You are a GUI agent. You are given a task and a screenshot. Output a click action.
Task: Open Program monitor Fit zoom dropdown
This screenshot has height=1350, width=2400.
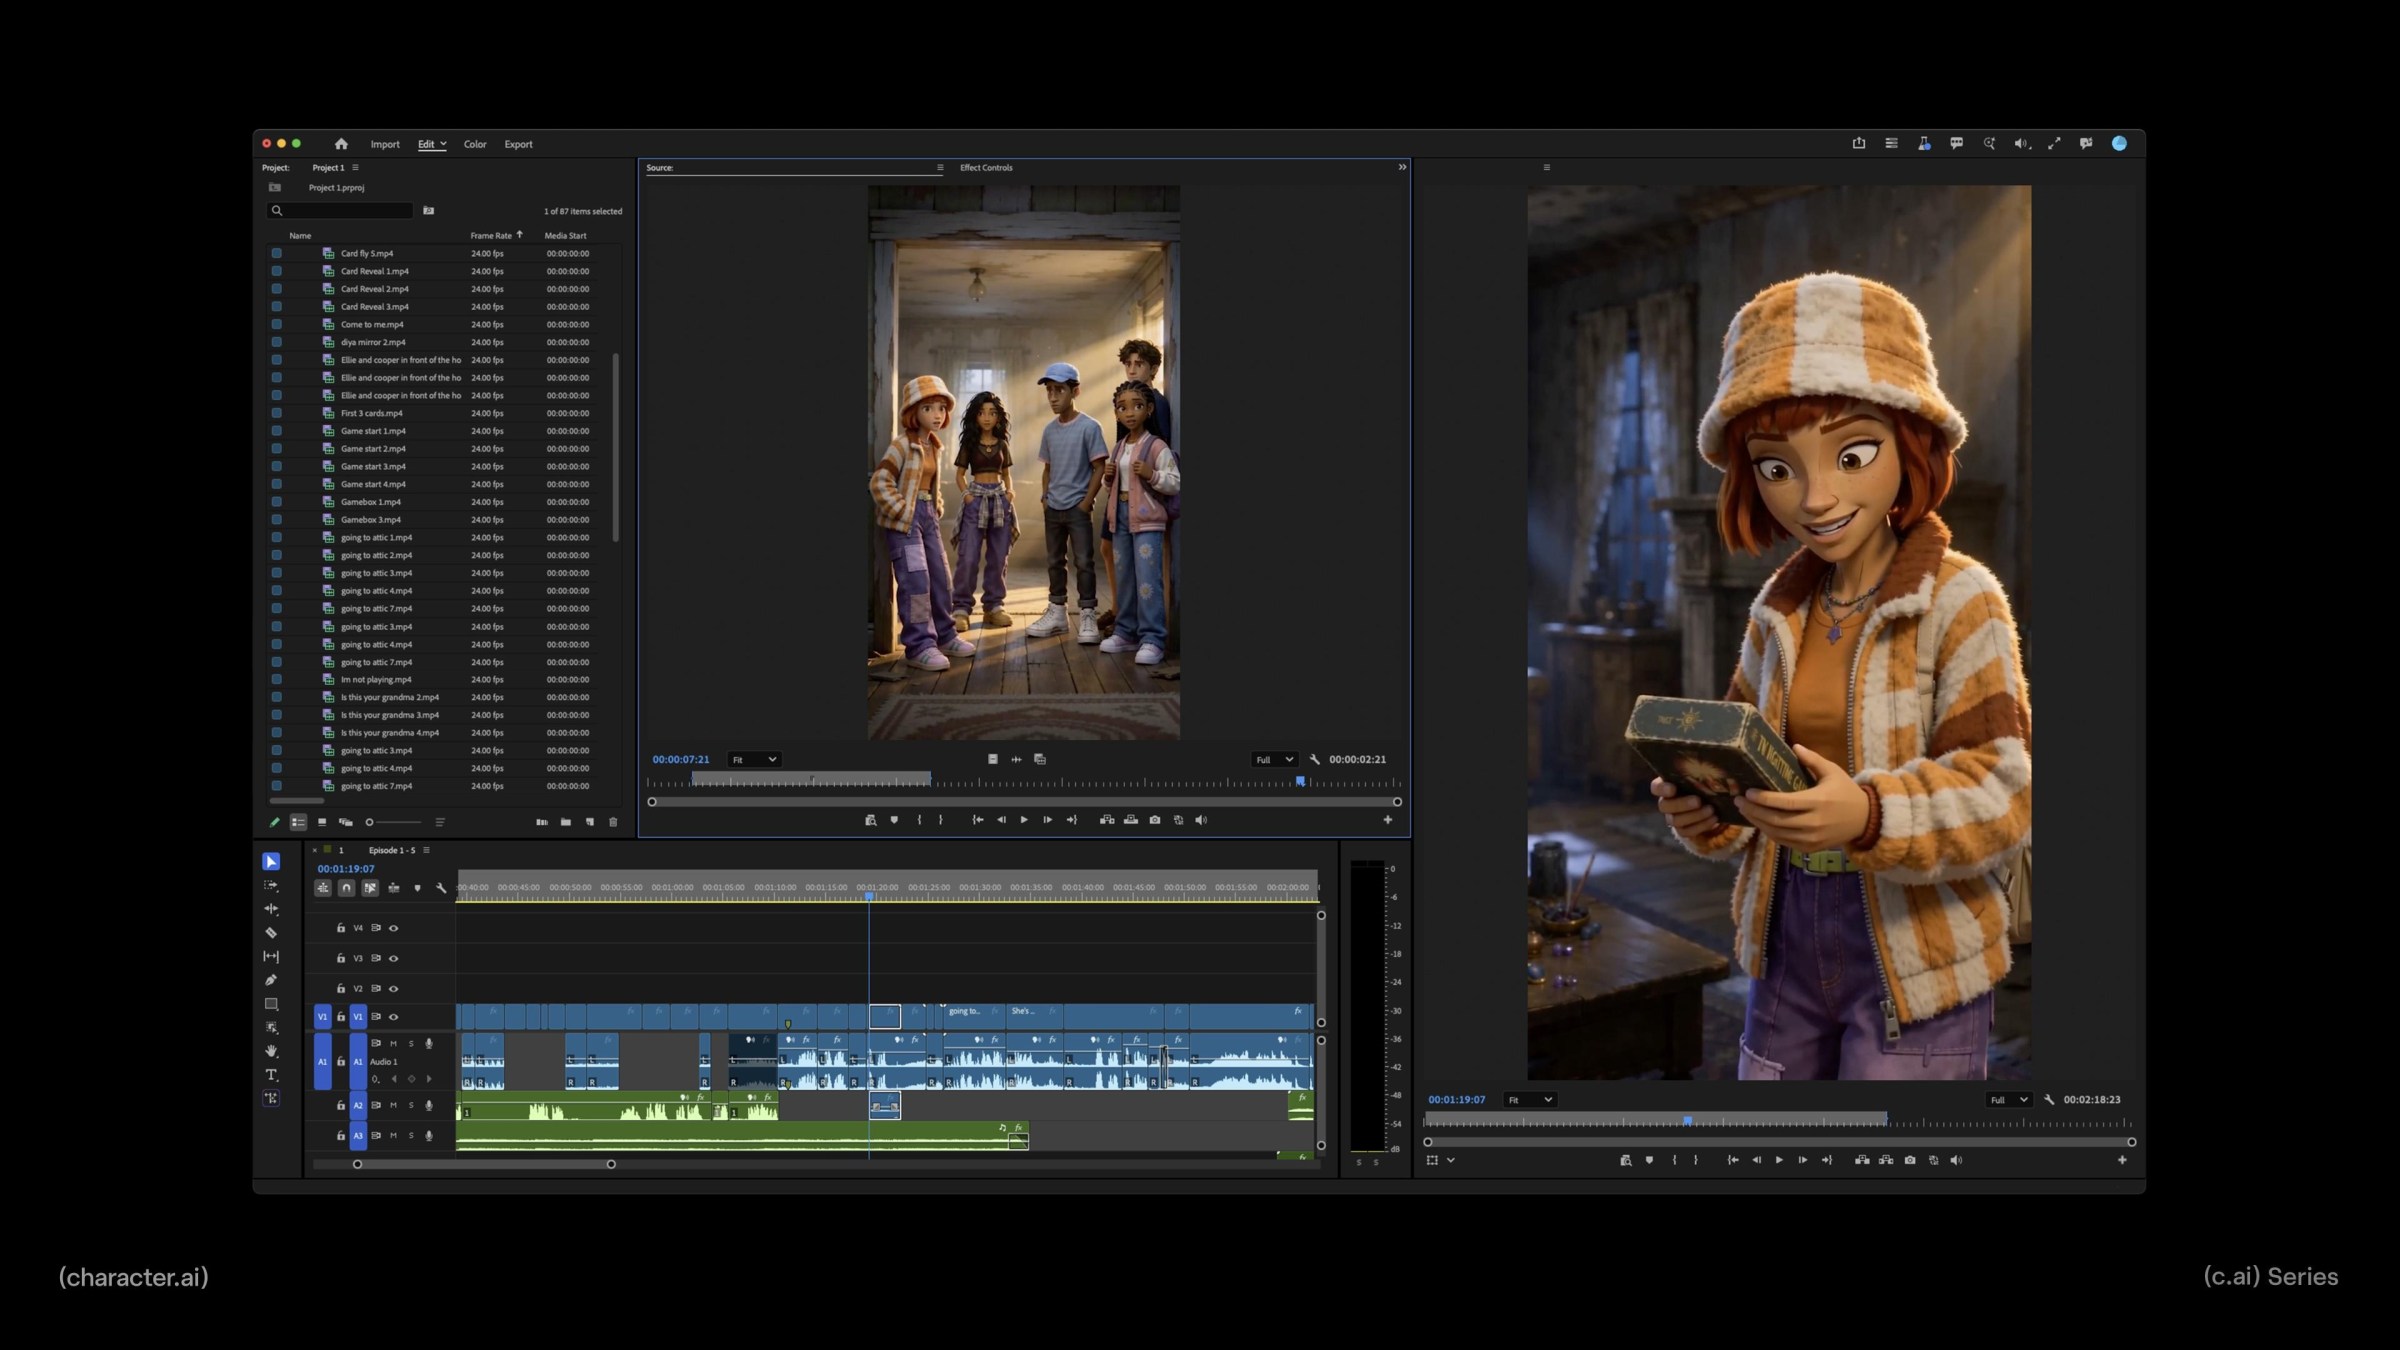click(1530, 1100)
